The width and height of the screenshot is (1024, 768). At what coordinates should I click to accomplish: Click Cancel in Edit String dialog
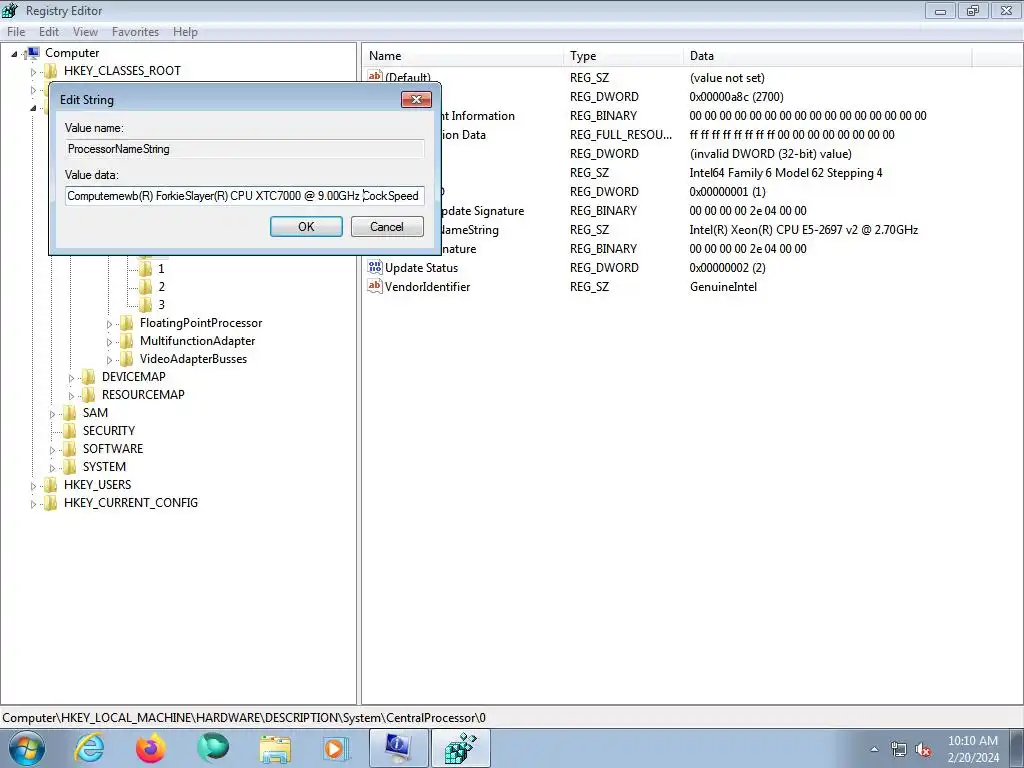(x=387, y=227)
